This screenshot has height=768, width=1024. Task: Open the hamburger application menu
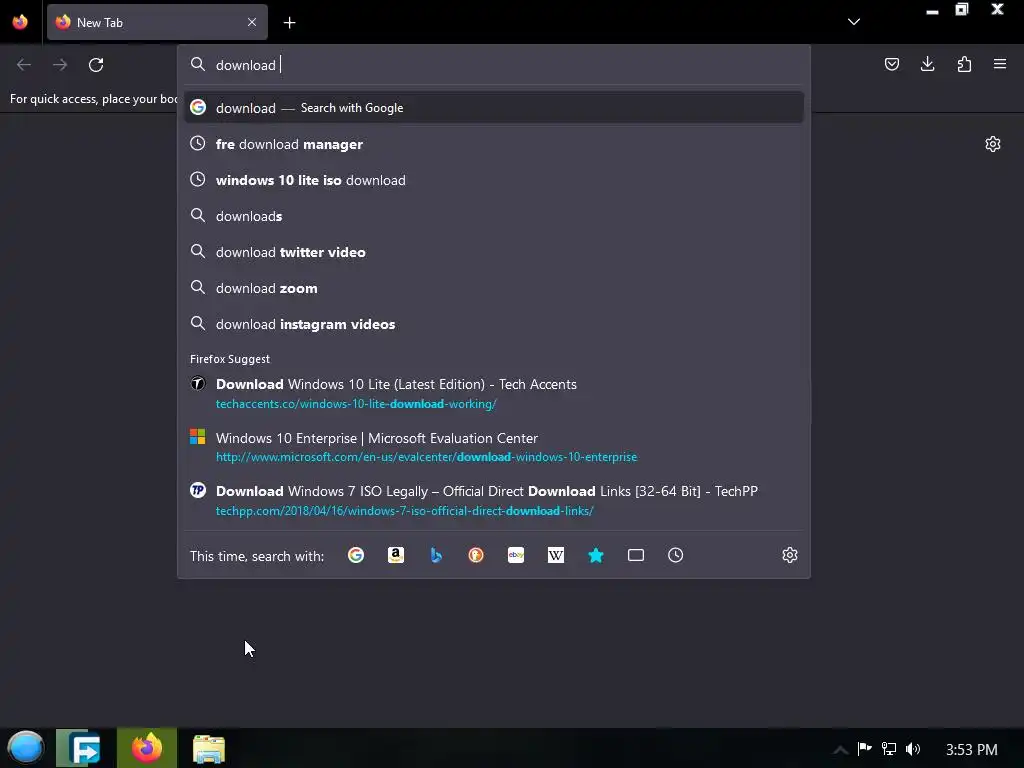[x=1000, y=64]
